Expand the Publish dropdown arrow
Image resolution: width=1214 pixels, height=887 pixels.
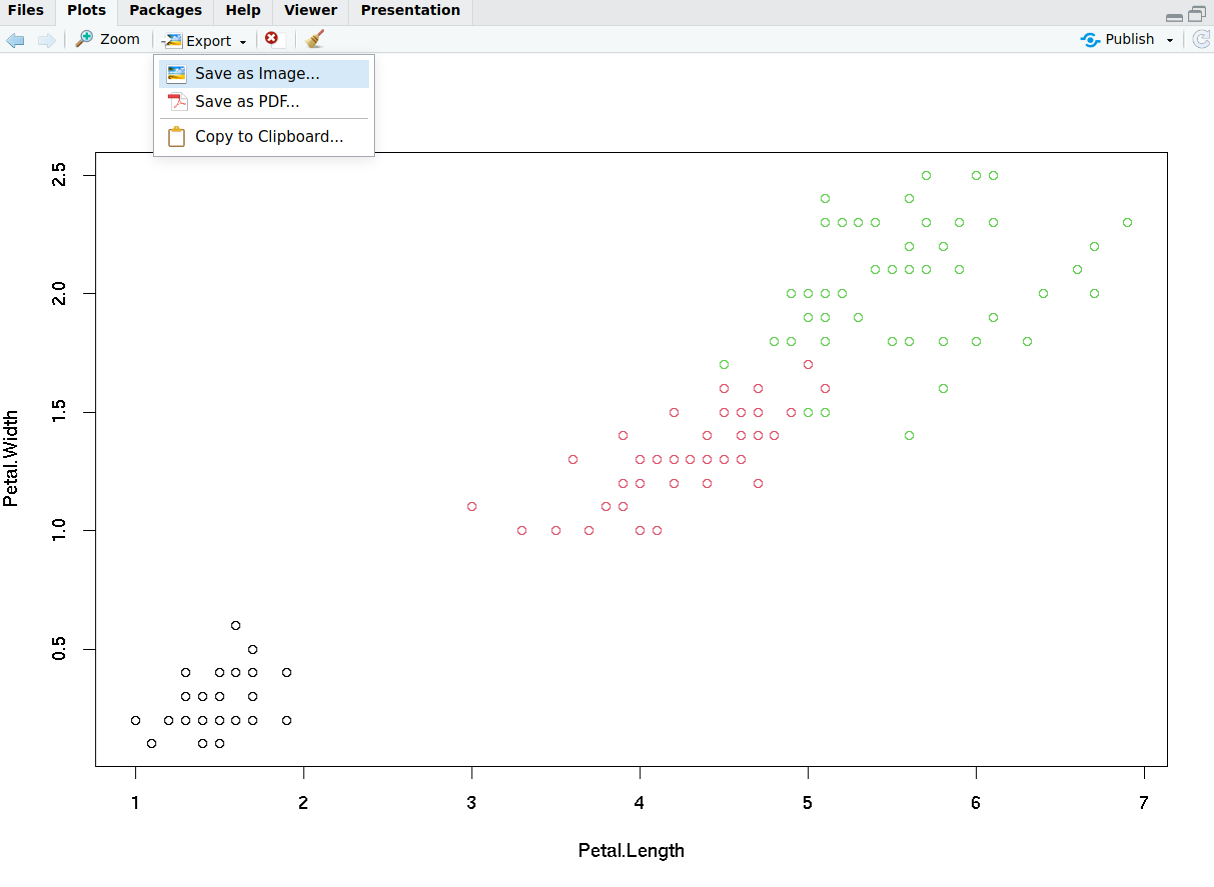coord(1170,41)
